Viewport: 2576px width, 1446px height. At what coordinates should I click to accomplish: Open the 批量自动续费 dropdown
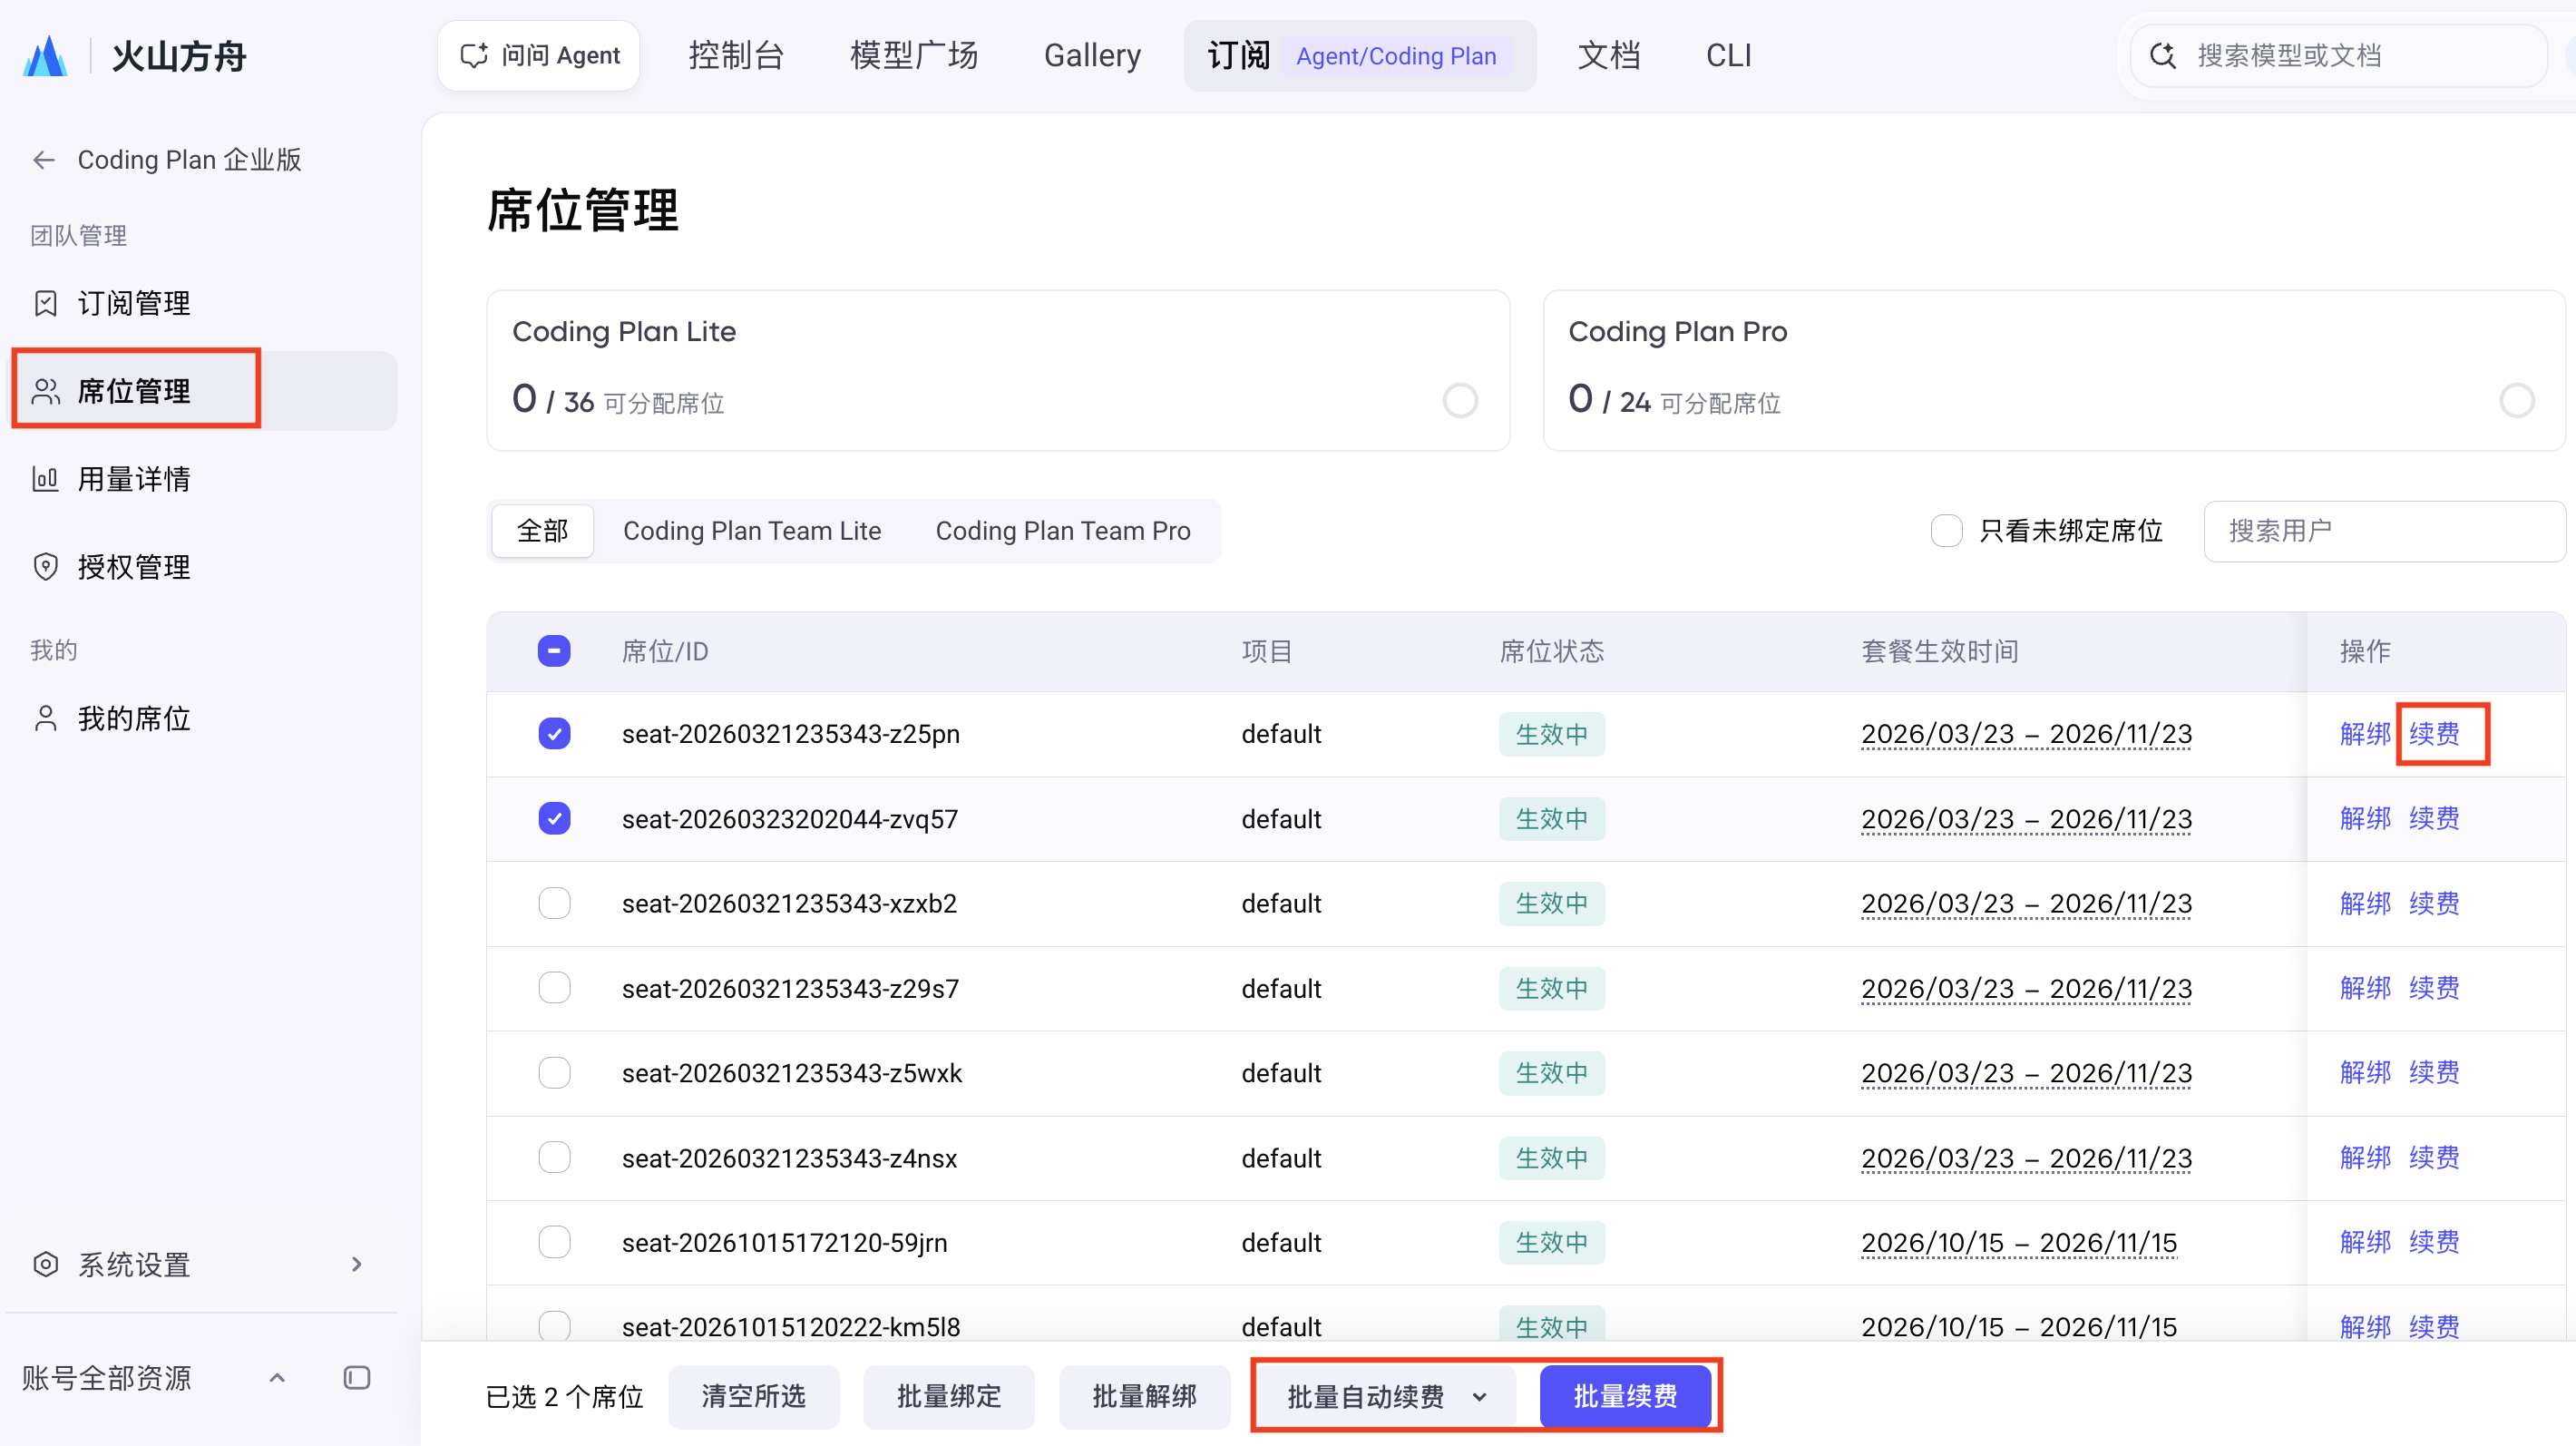pyautogui.click(x=1386, y=1396)
